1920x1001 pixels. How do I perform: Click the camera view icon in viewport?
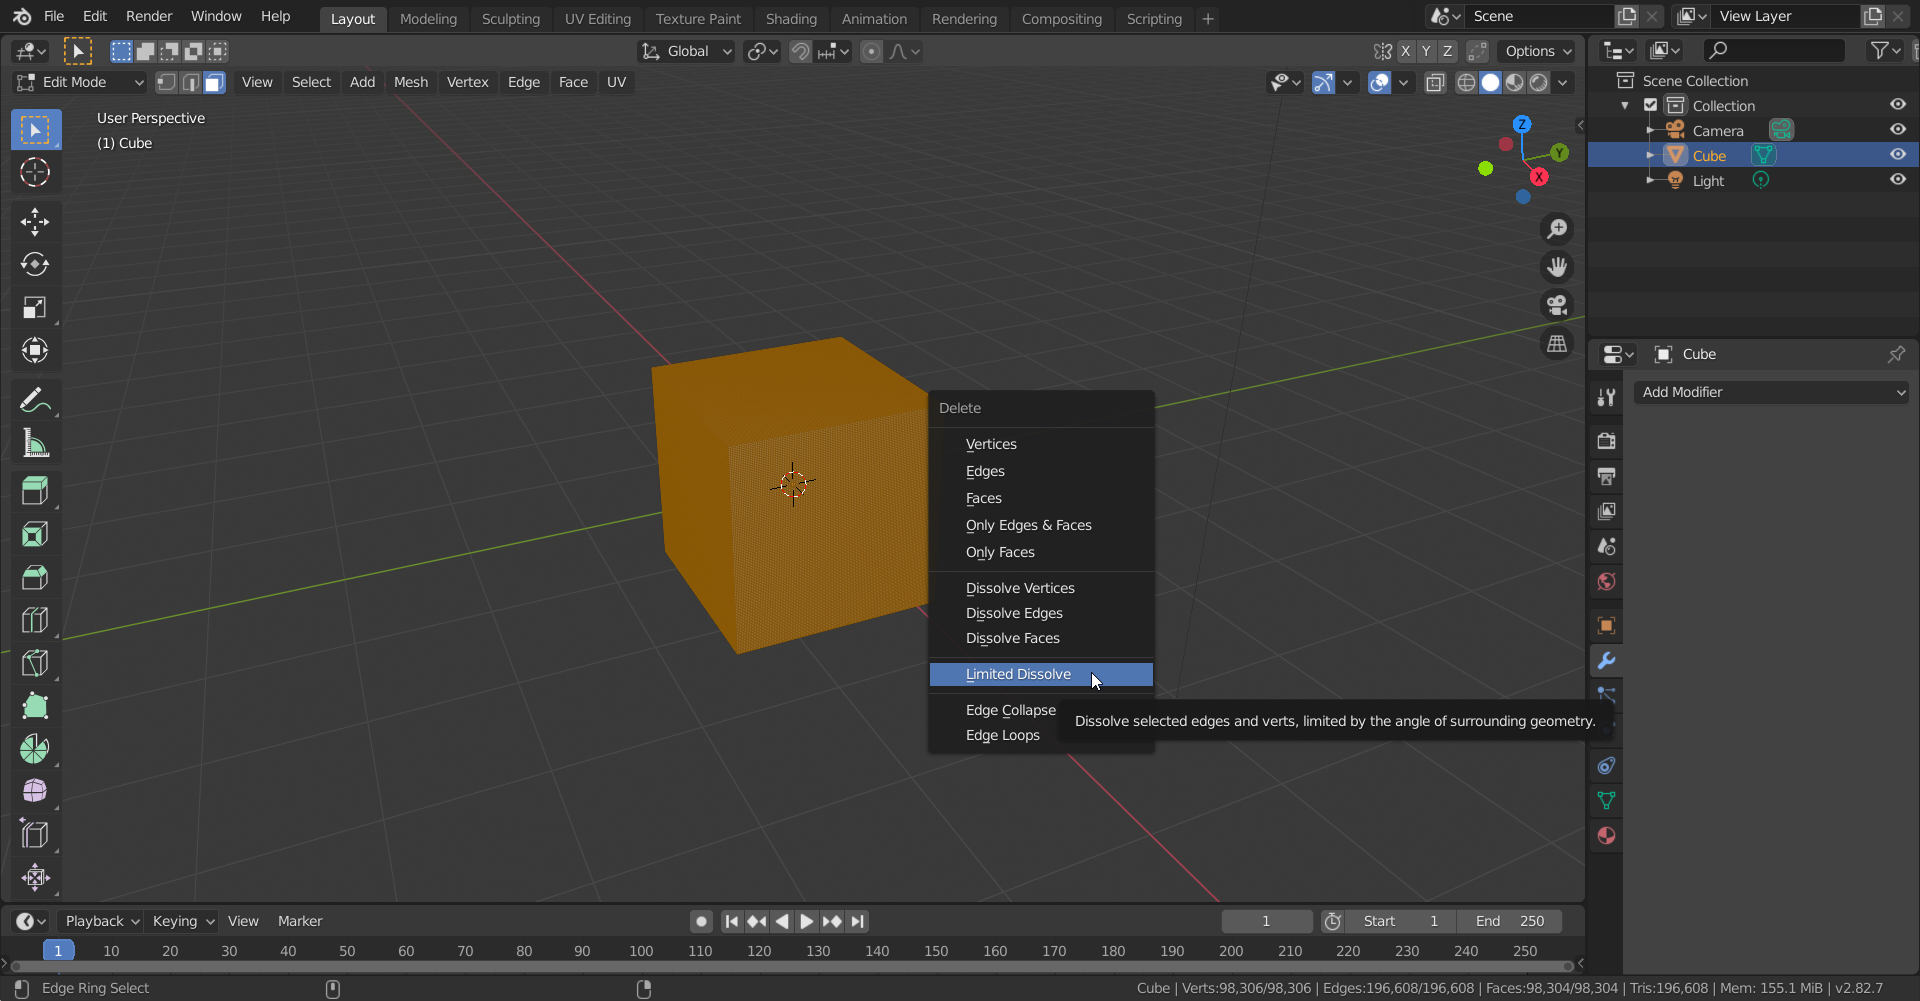point(1557,306)
